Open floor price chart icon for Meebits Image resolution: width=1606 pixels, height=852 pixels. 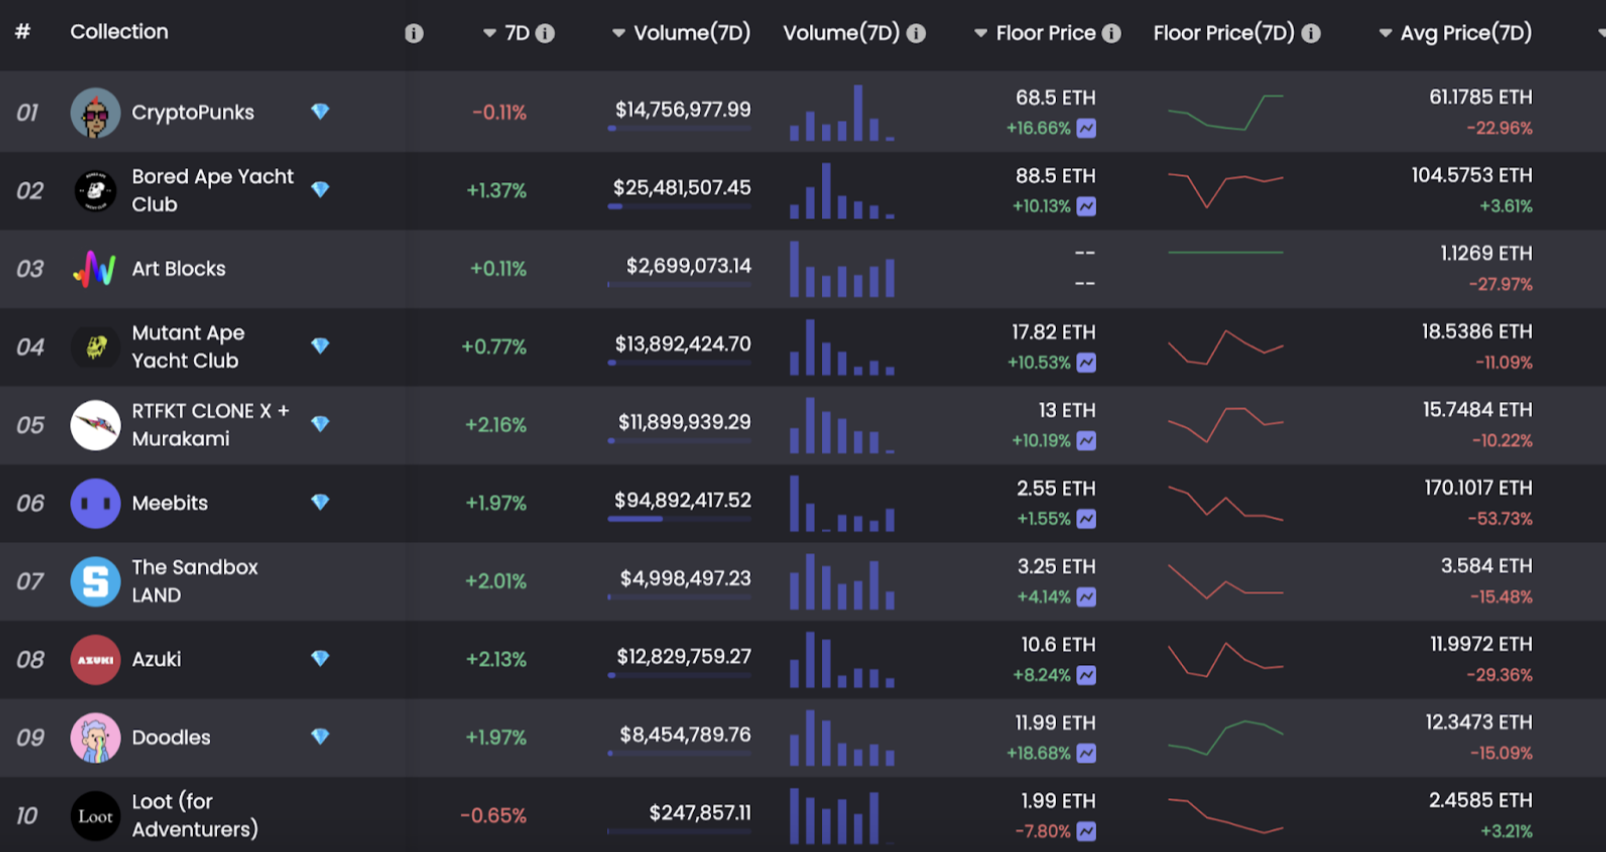(1086, 519)
